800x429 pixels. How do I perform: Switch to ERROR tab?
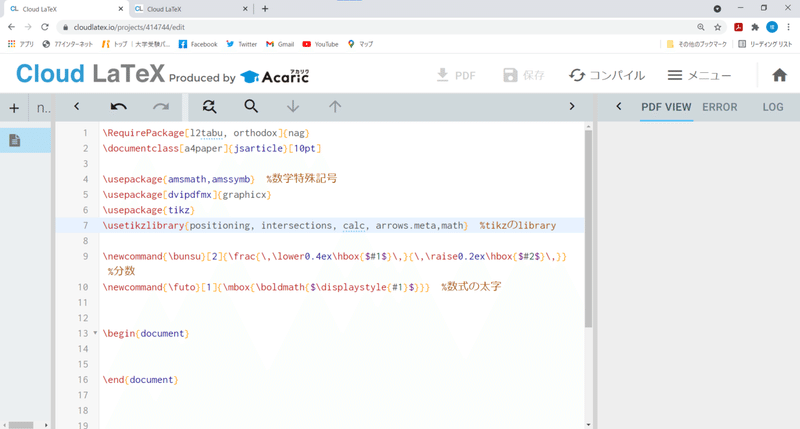720,107
